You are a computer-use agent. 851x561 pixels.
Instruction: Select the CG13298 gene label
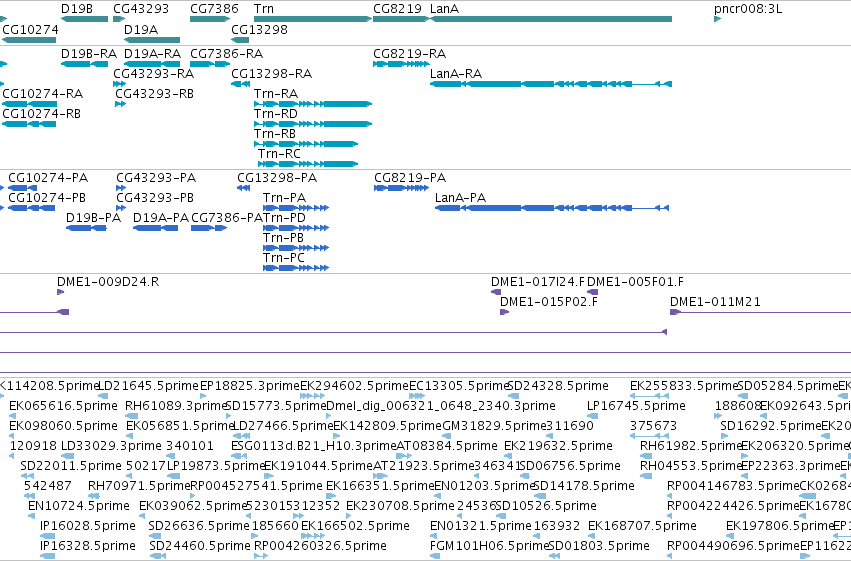click(x=259, y=29)
